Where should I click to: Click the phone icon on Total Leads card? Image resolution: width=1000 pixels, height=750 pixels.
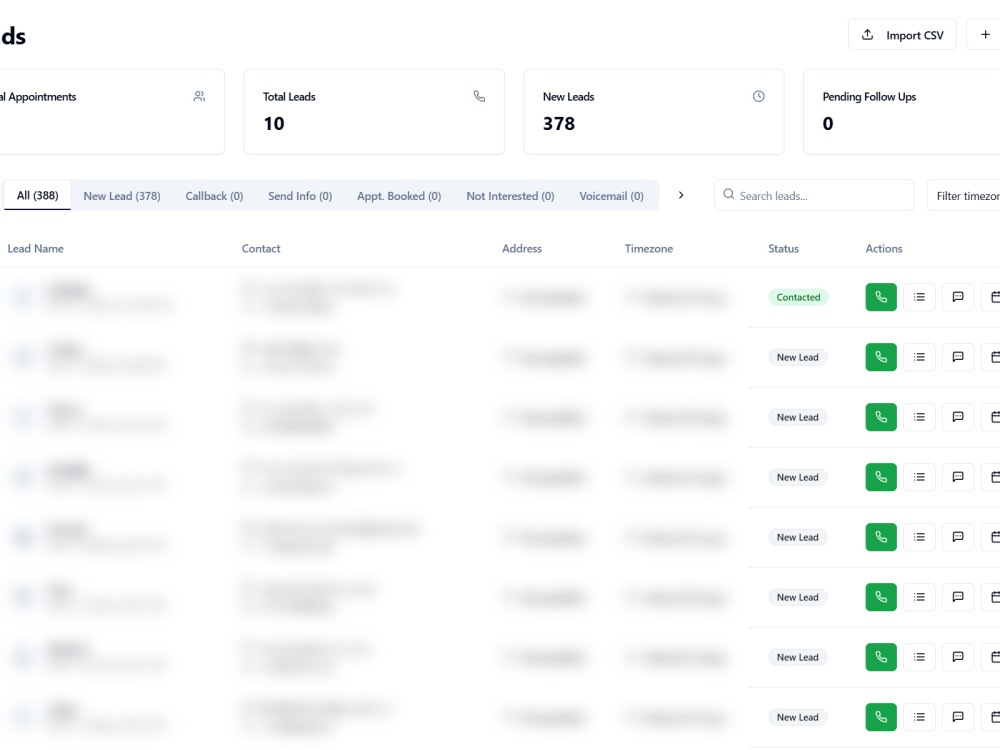point(479,96)
